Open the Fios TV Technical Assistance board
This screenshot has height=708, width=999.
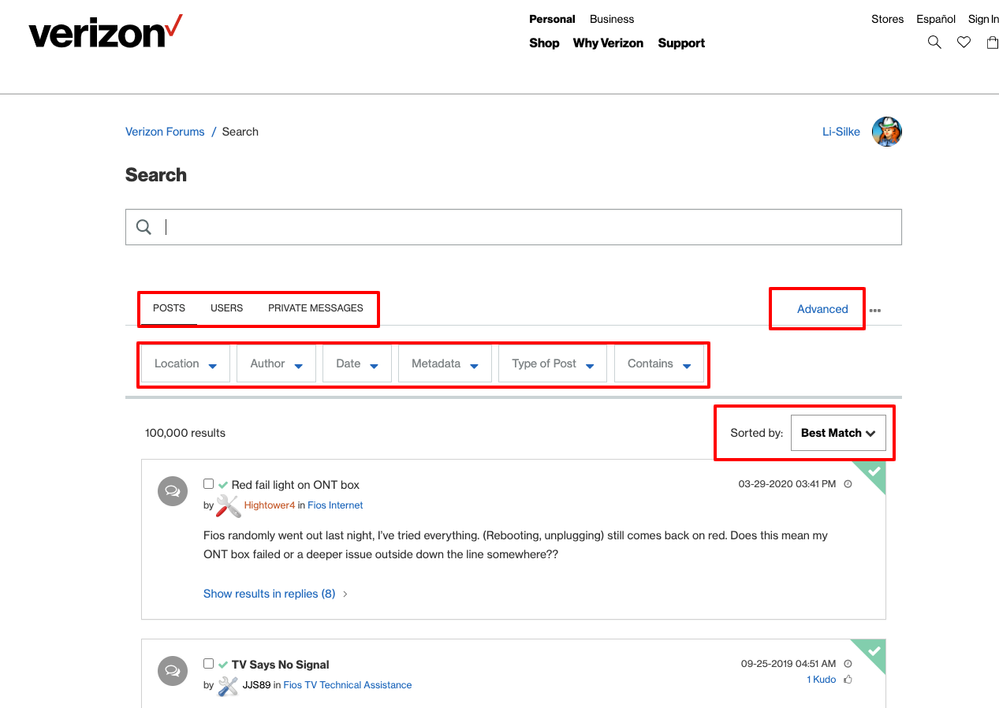[x=347, y=685]
